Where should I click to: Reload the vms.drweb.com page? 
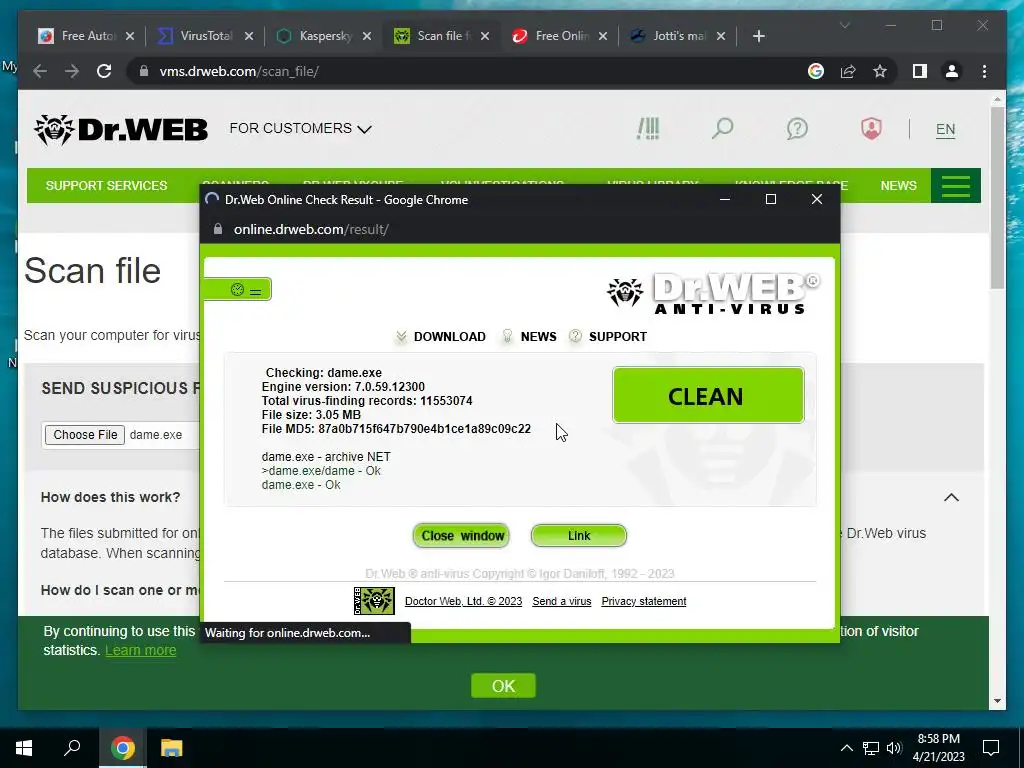104,71
